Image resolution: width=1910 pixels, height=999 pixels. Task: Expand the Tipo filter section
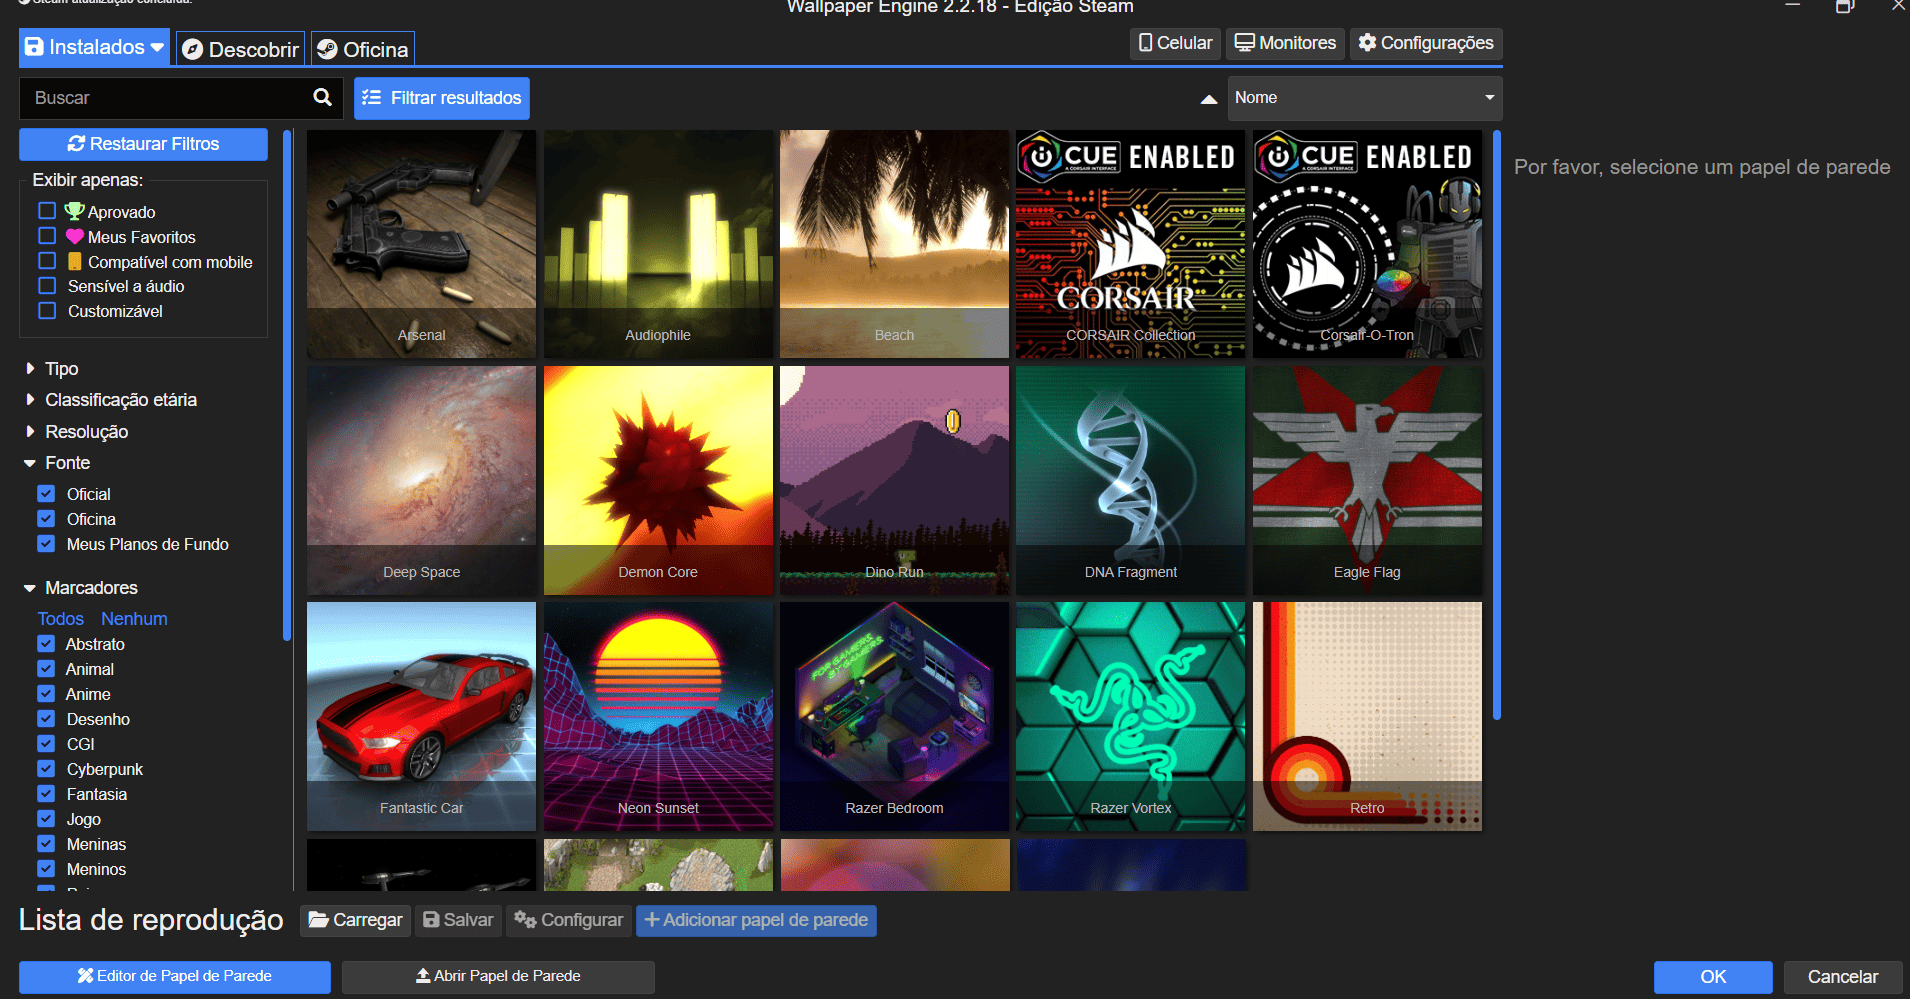click(61, 369)
